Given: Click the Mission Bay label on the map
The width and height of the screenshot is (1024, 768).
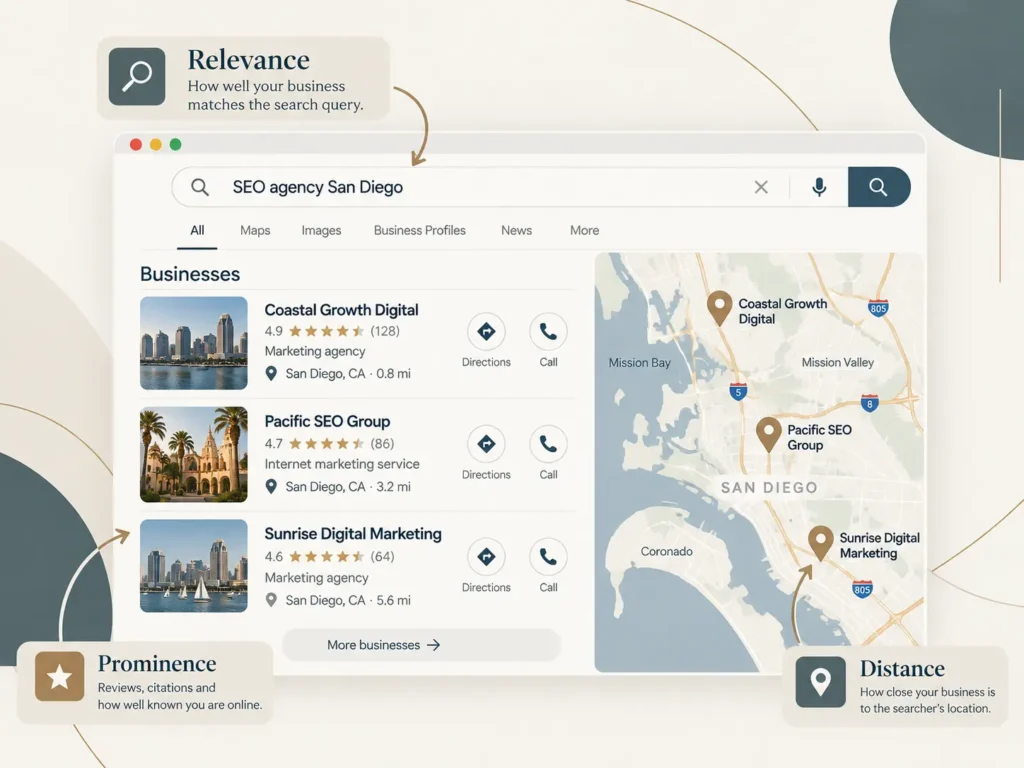Looking at the screenshot, I should (x=639, y=363).
